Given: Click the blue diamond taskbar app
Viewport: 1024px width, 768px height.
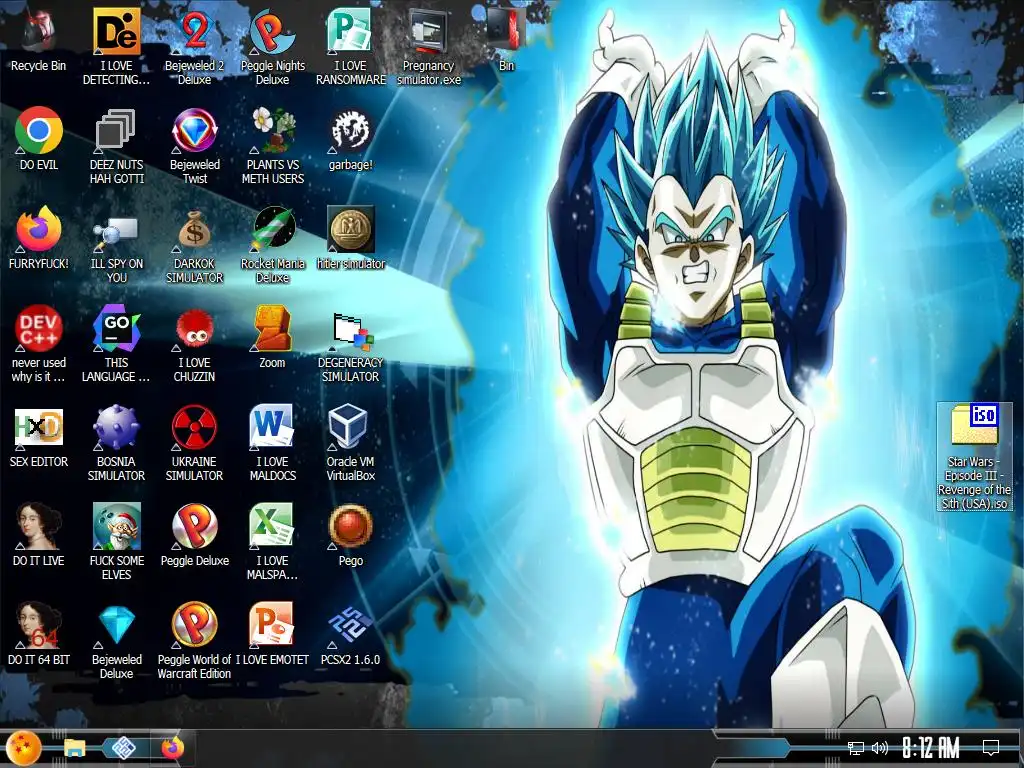Looking at the screenshot, I should (x=123, y=748).
